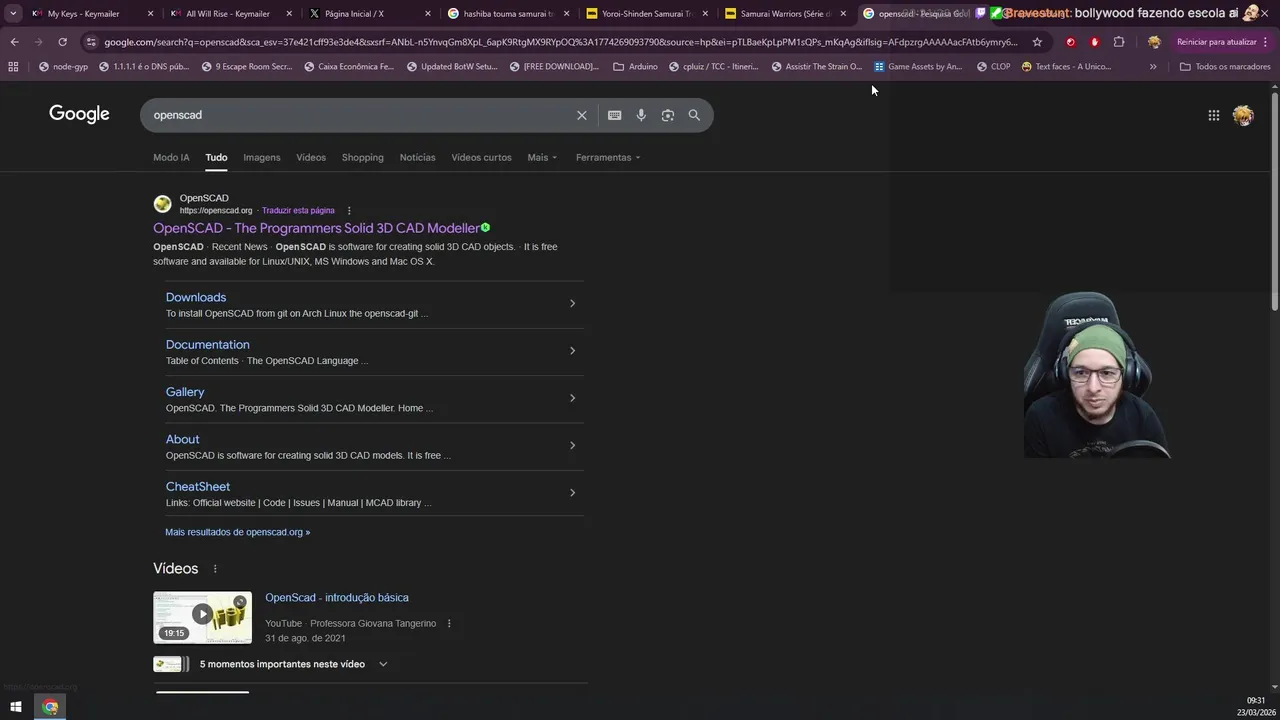Expand the Gallery sitelink chevron
This screenshot has height=720, width=1280.
(x=572, y=398)
